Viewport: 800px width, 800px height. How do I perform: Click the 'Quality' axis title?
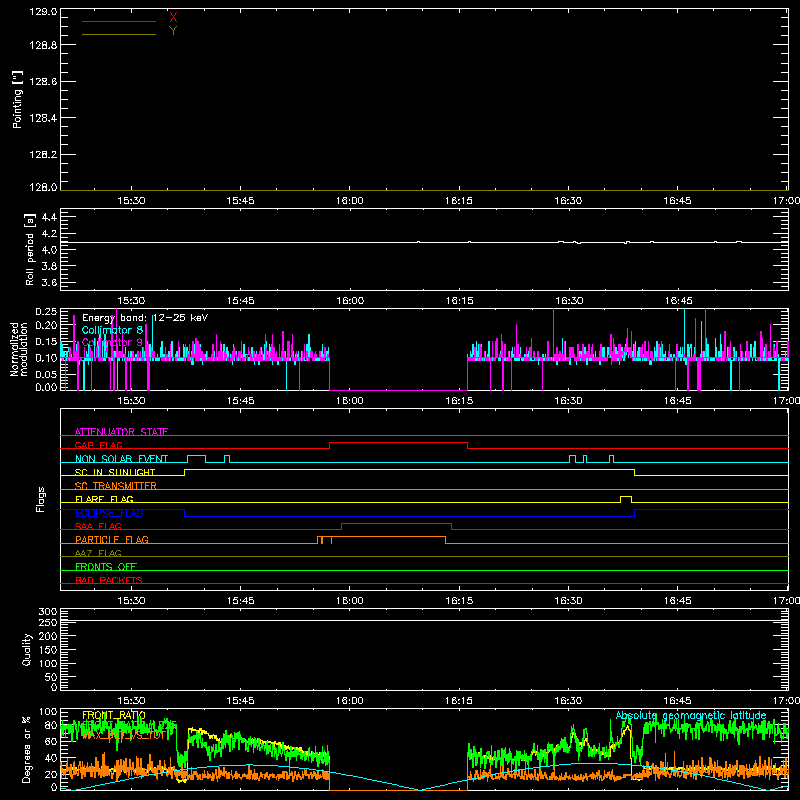[27, 649]
